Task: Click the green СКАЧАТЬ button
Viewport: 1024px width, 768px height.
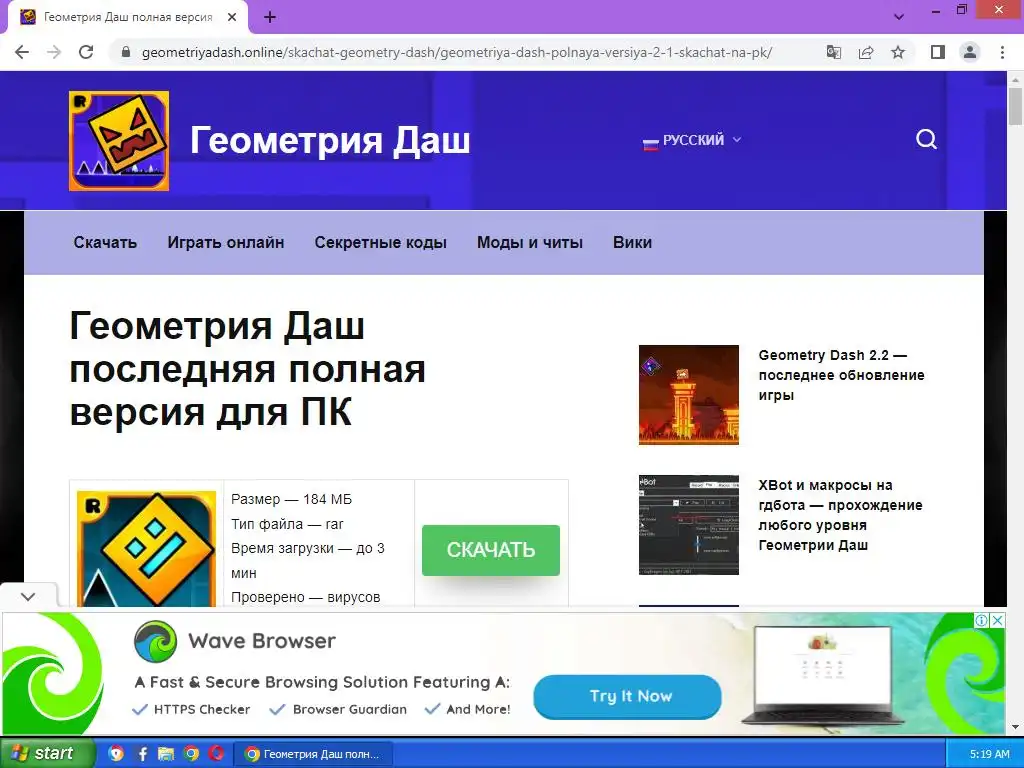Action: [x=490, y=550]
